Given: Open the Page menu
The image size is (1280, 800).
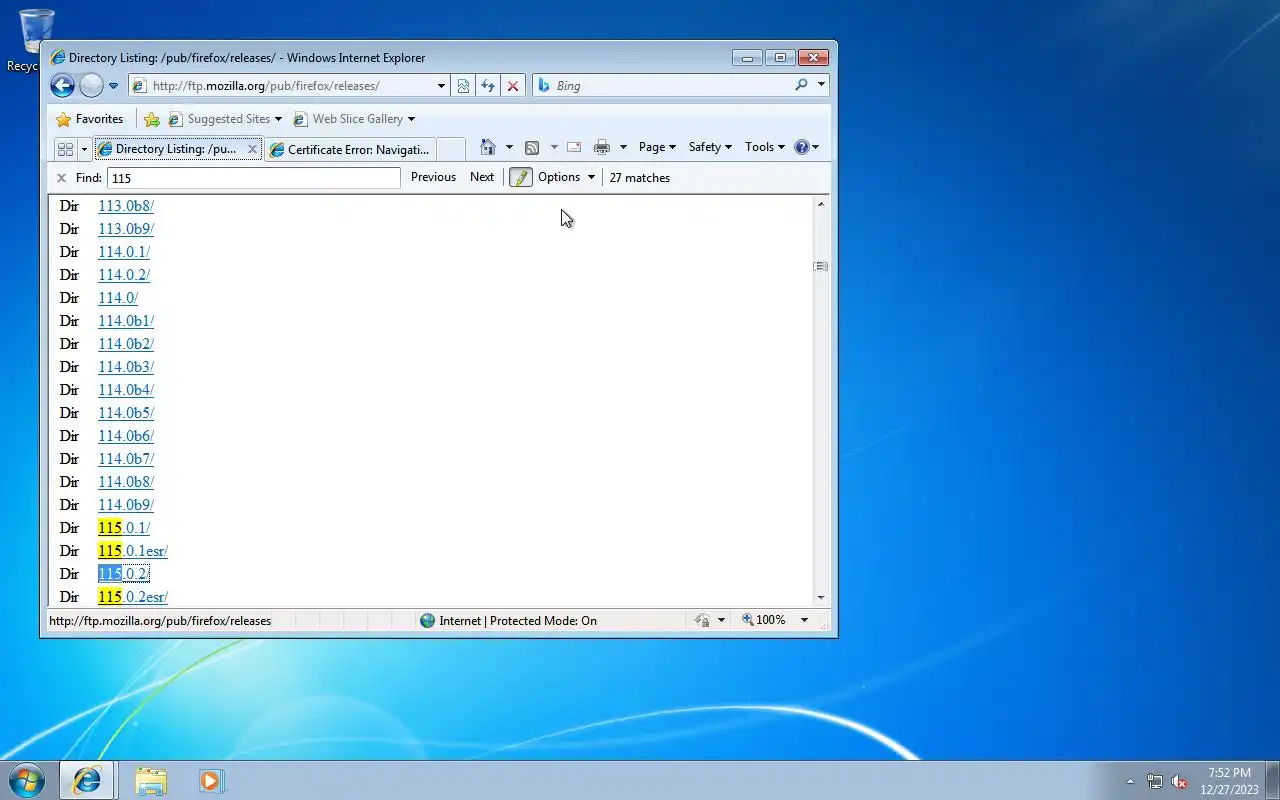Looking at the screenshot, I should 657,147.
